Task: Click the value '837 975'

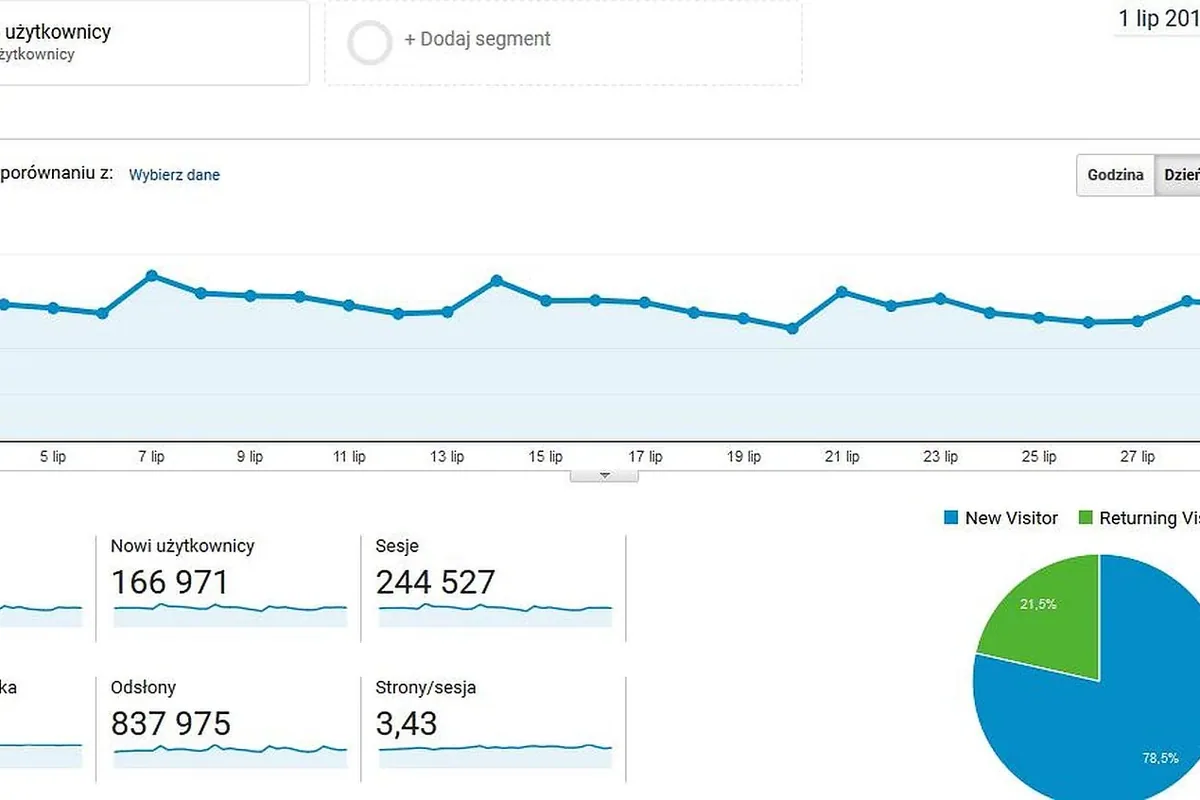Action: coord(171,723)
